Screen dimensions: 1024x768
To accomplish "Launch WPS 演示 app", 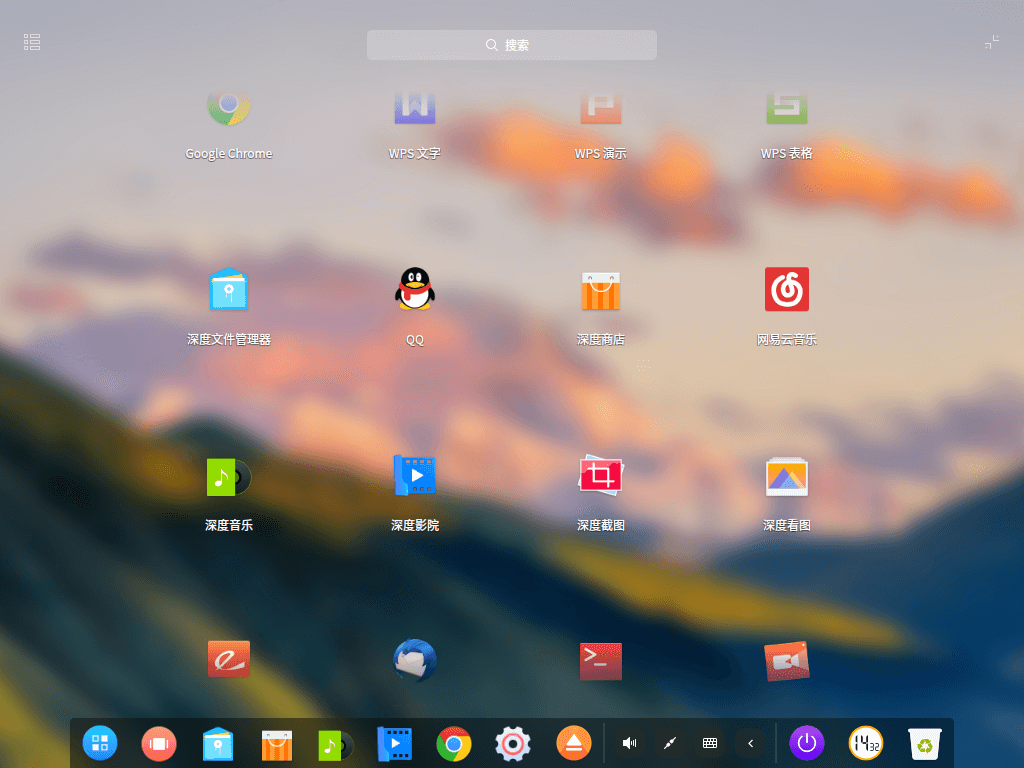I will [601, 109].
